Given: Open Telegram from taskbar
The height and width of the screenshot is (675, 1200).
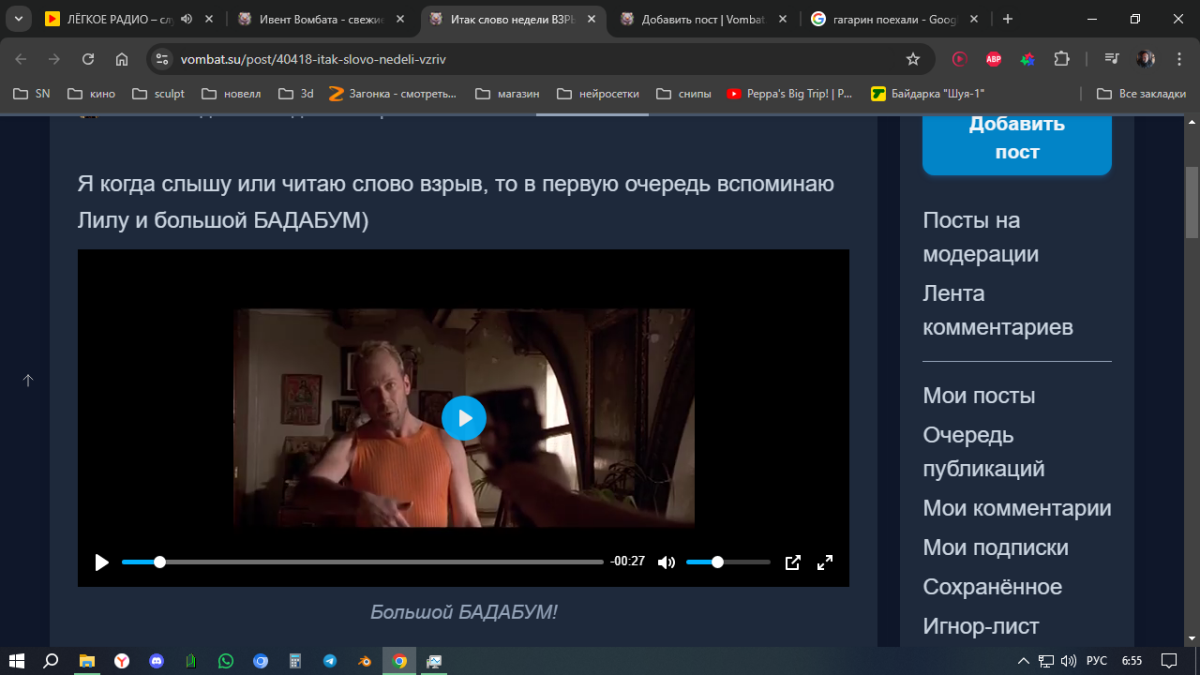Looking at the screenshot, I should pos(330,661).
